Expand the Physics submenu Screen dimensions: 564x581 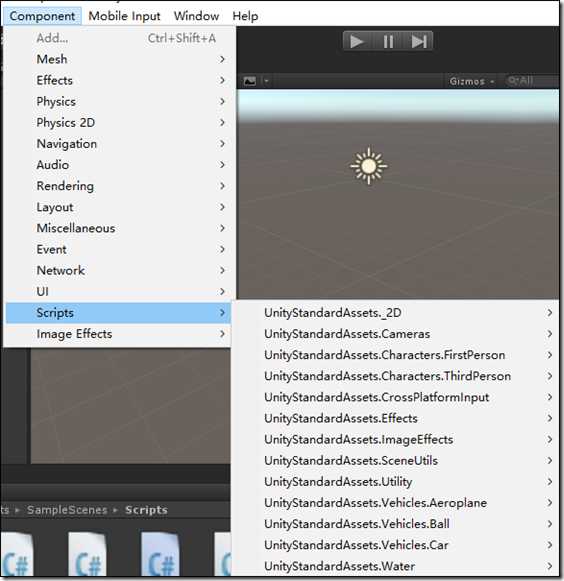click(x=118, y=101)
